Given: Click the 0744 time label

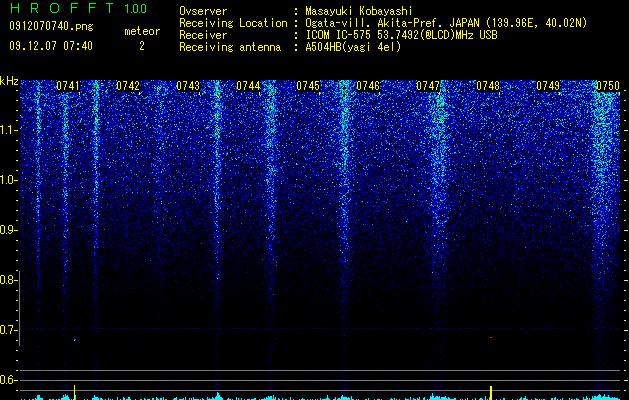Looking at the screenshot, I should click(248, 86).
